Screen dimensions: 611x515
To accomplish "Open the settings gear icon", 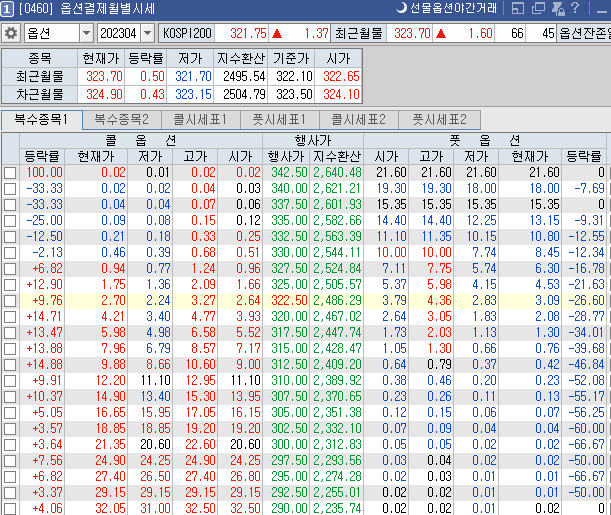I will [11, 34].
